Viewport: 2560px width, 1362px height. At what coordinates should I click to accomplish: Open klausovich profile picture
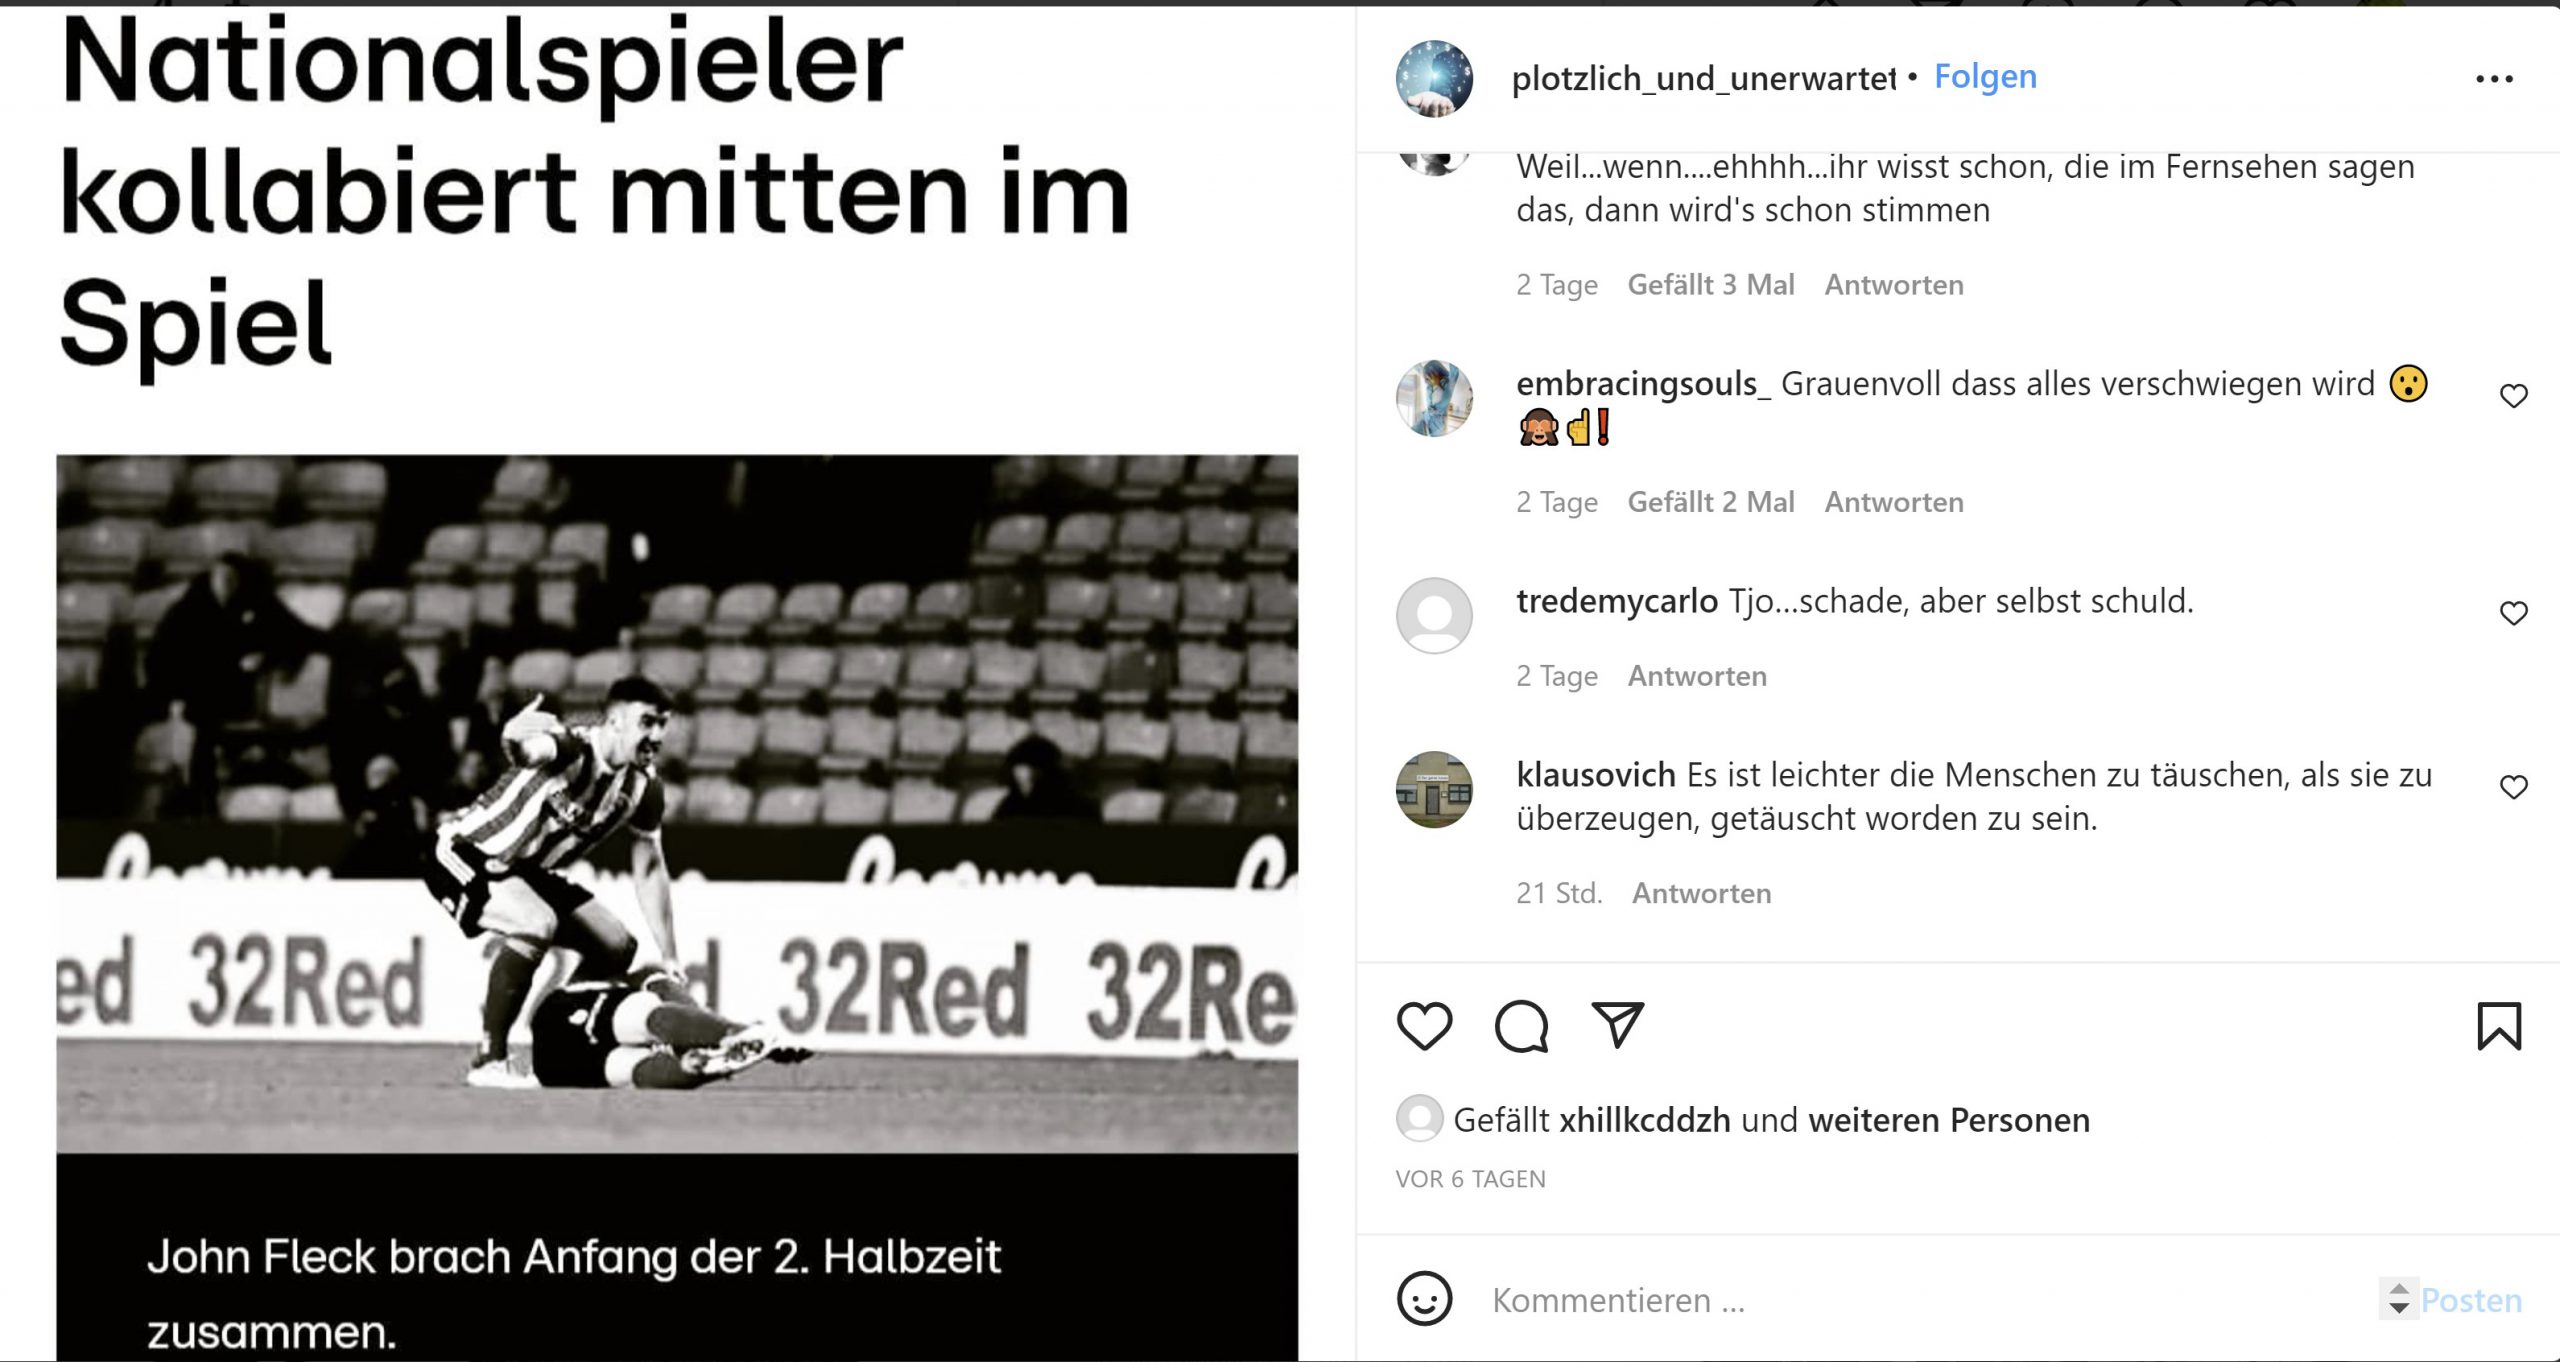click(1434, 789)
